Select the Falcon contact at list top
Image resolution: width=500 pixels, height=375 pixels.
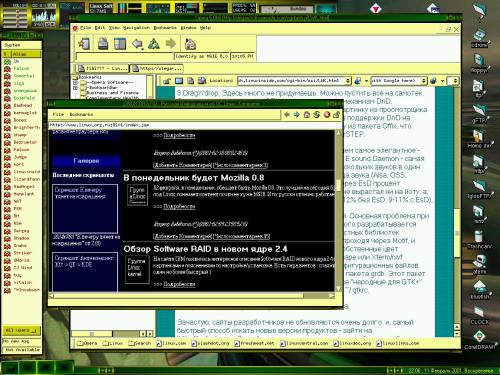point(22,68)
